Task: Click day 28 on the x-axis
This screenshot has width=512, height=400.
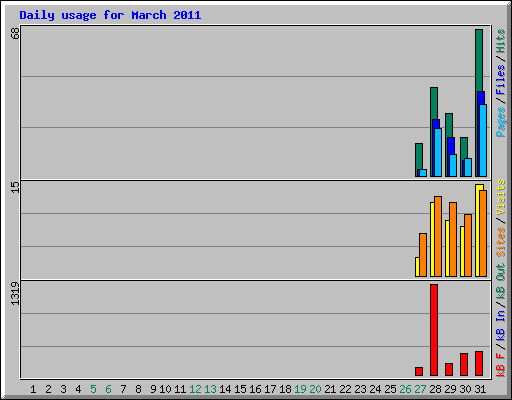Action: coord(435,389)
